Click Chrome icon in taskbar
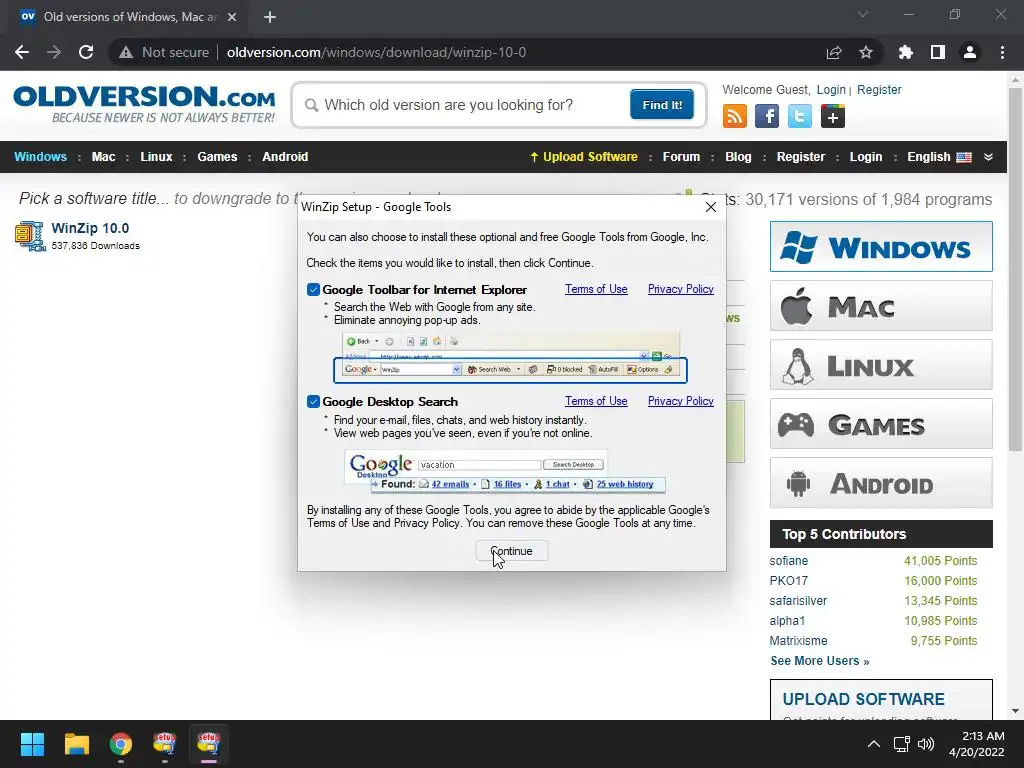The height and width of the screenshot is (768, 1024). click(121, 744)
